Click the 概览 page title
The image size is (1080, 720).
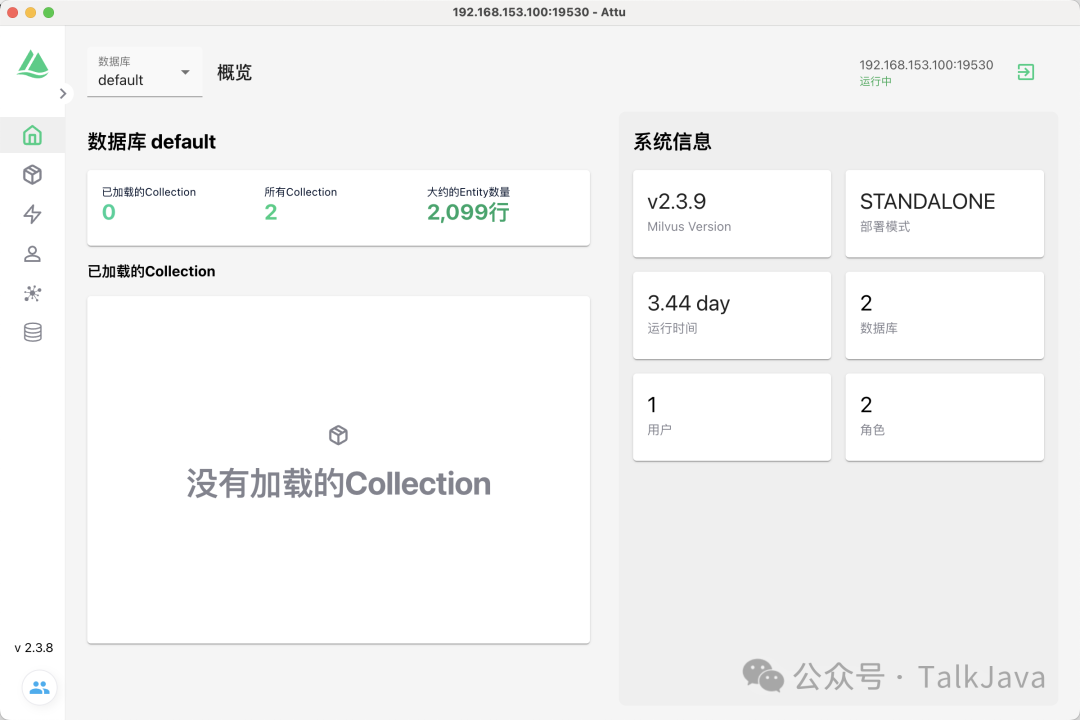click(x=234, y=72)
